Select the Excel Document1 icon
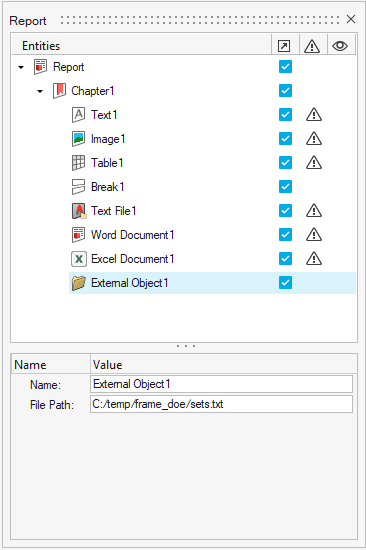 pyautogui.click(x=79, y=259)
